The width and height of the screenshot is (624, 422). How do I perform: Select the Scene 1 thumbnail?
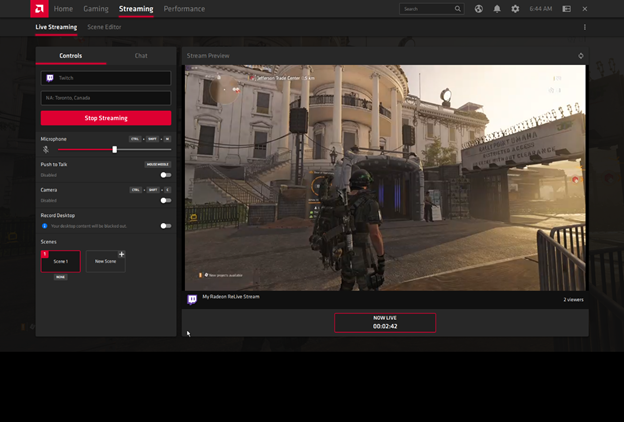60,261
